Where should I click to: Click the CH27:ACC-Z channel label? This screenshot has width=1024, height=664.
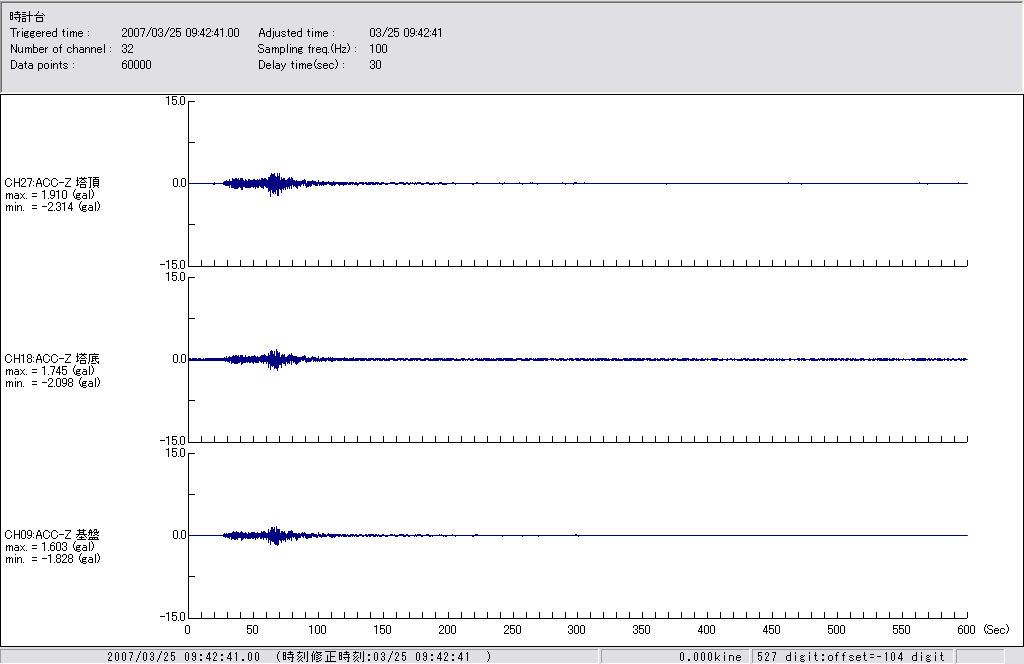pyautogui.click(x=52, y=183)
